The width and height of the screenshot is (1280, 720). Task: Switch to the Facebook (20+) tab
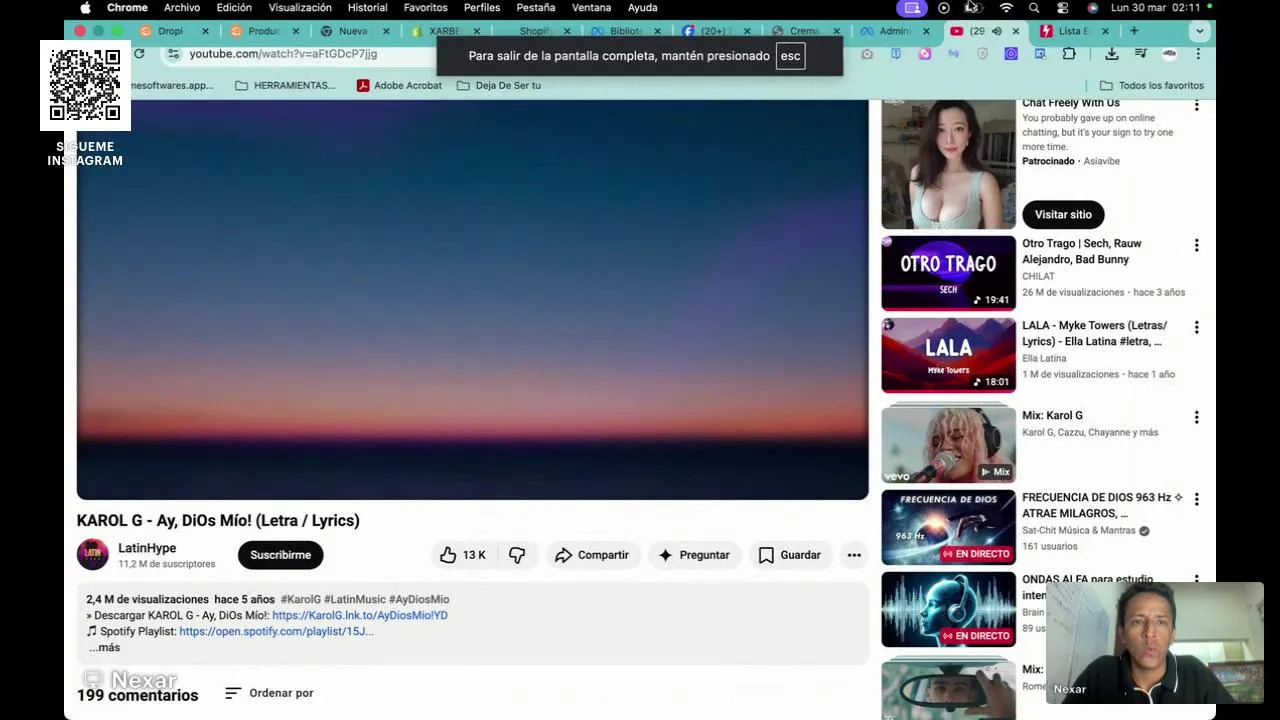713,31
